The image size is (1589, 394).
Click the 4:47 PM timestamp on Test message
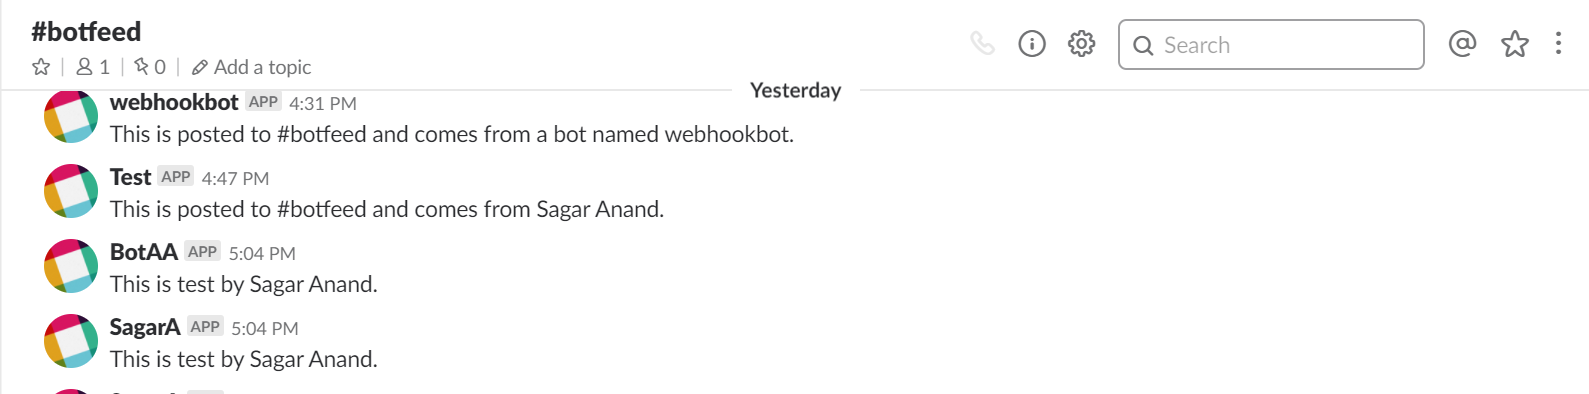click(x=235, y=178)
